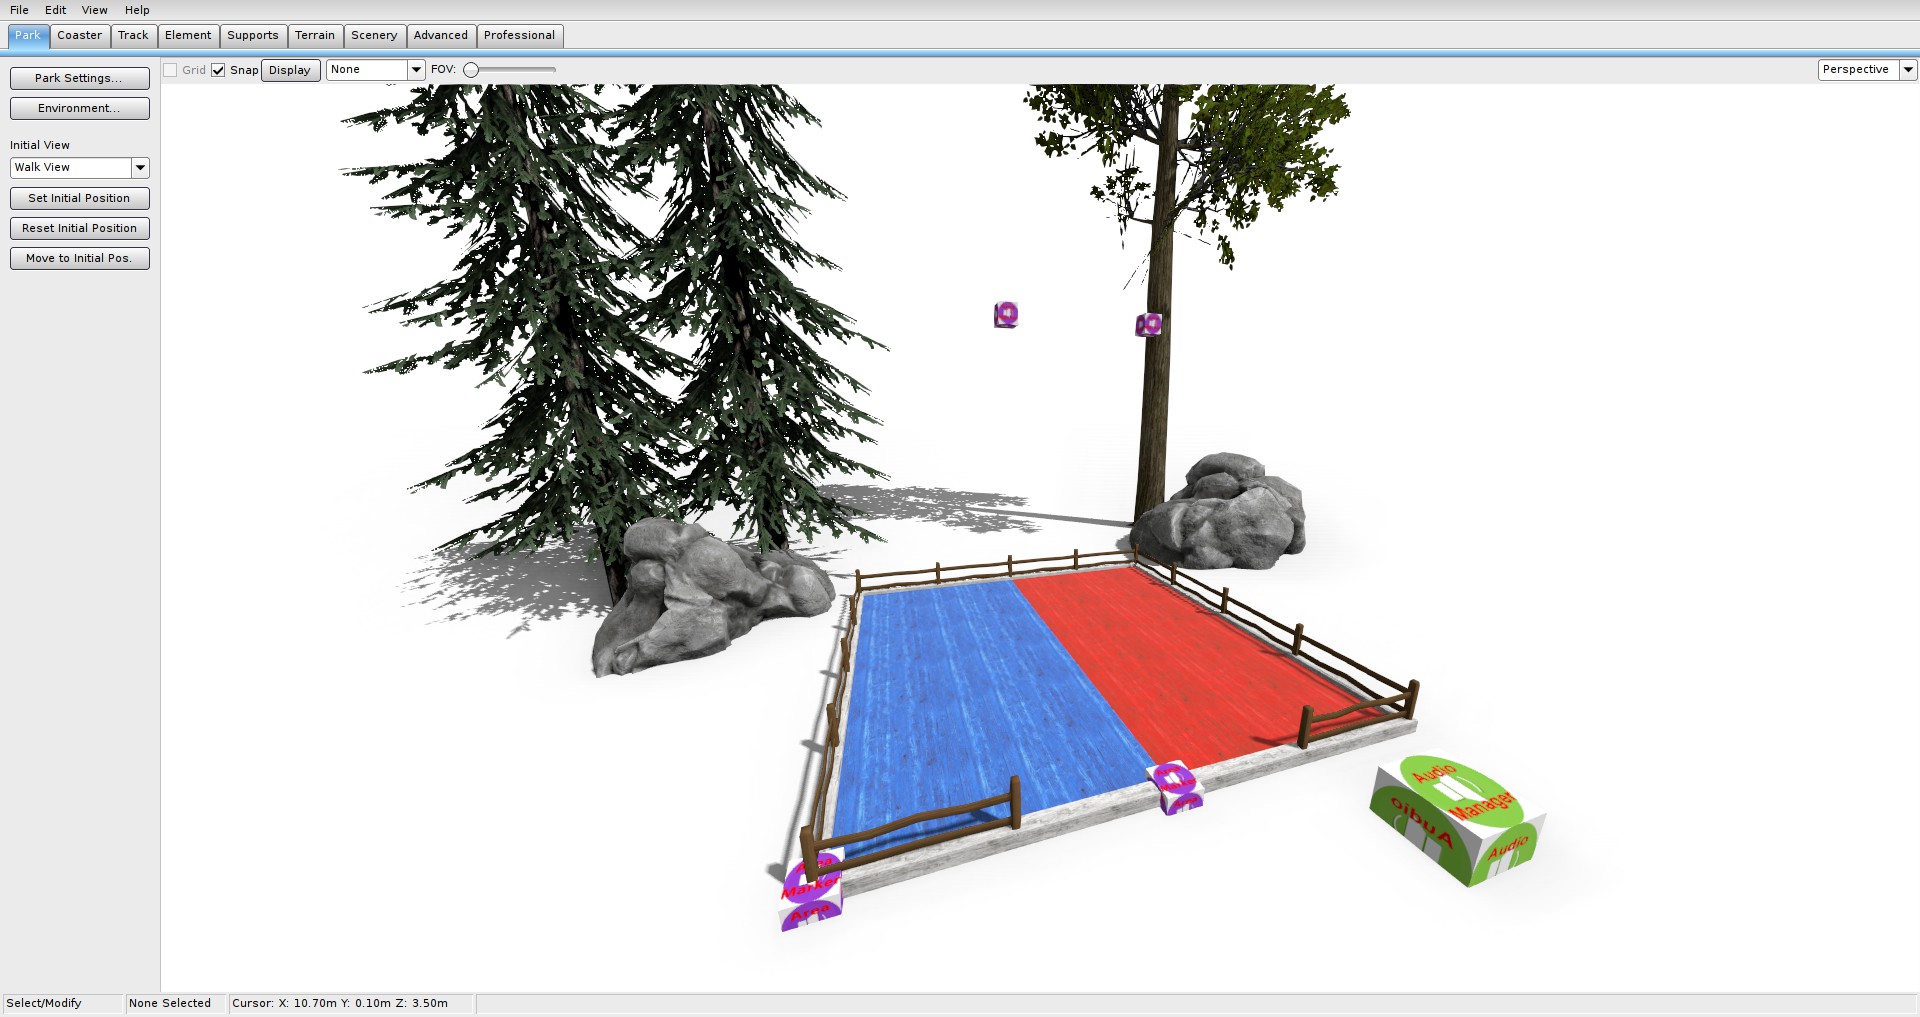Switch to the Track tab
This screenshot has width=1920, height=1017.
[133, 36]
